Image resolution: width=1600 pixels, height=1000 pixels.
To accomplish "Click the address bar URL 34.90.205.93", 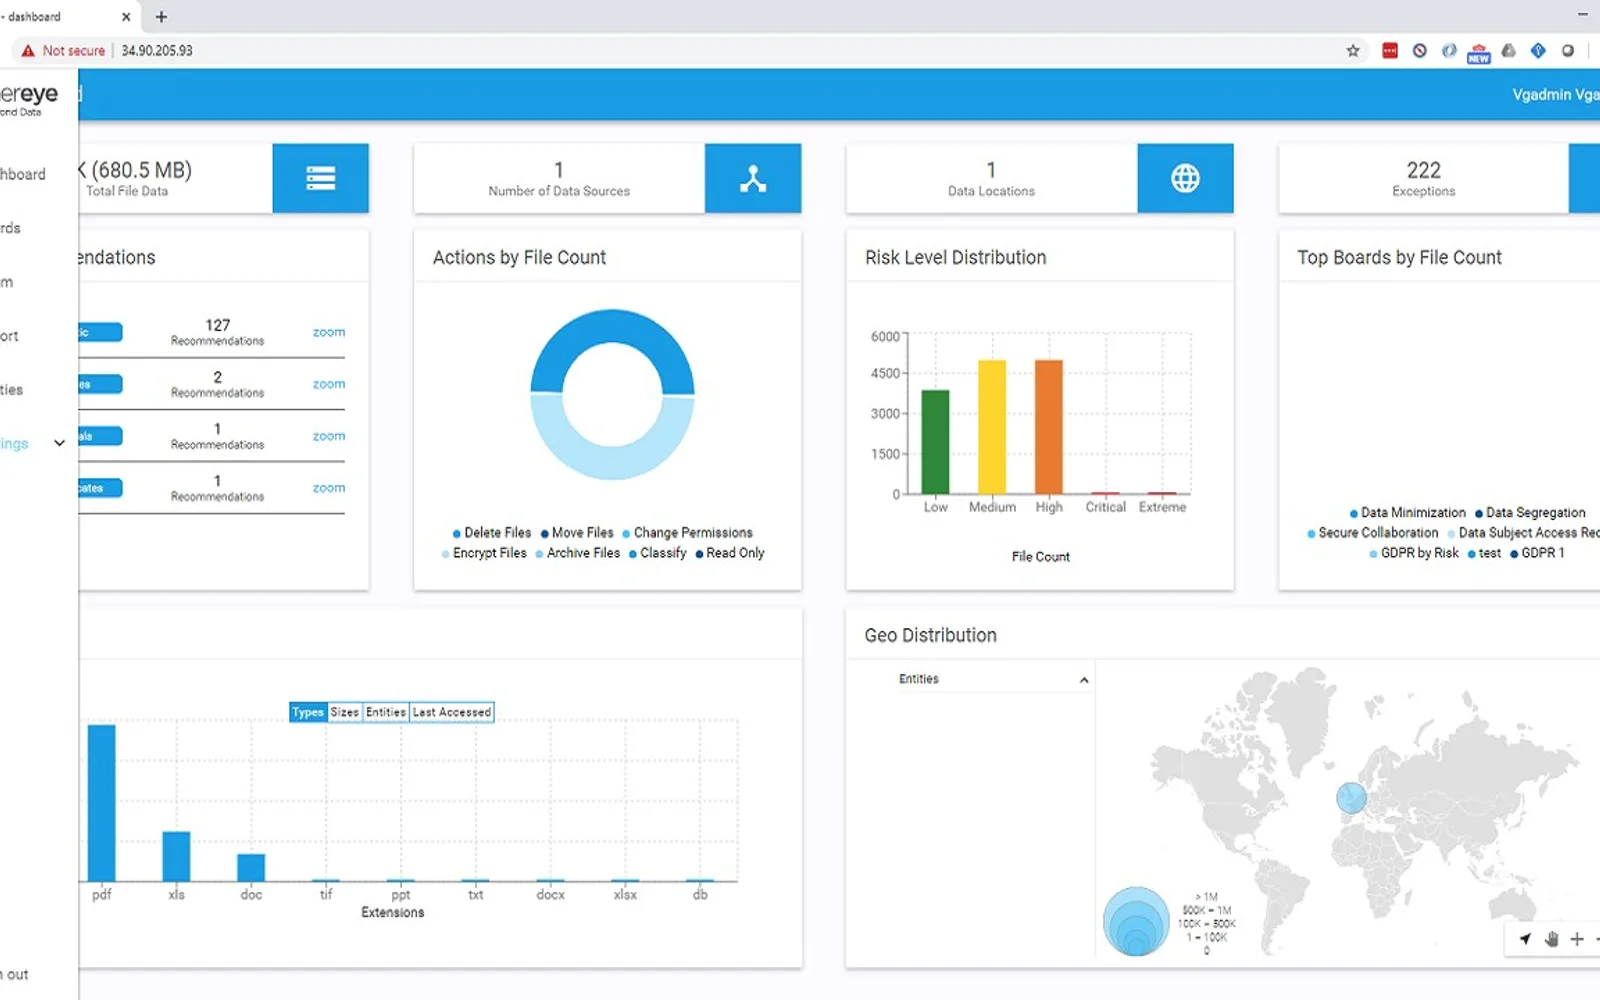I will point(157,50).
